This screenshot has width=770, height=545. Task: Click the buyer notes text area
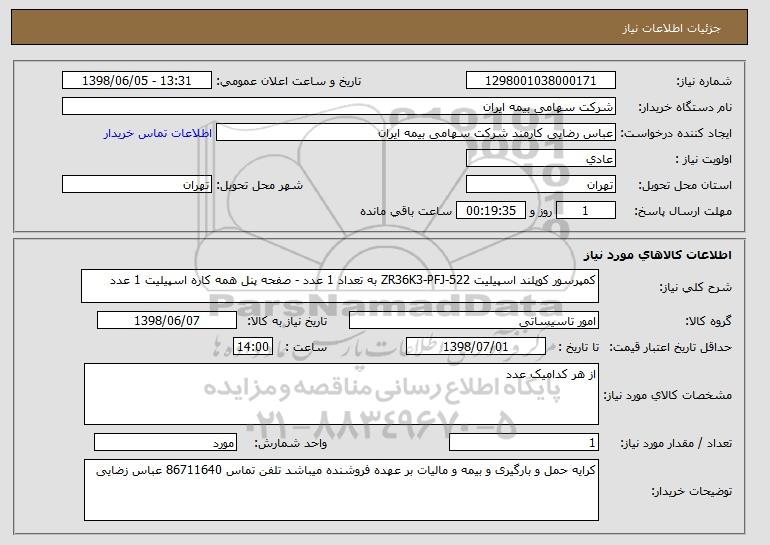pyautogui.click(x=341, y=490)
